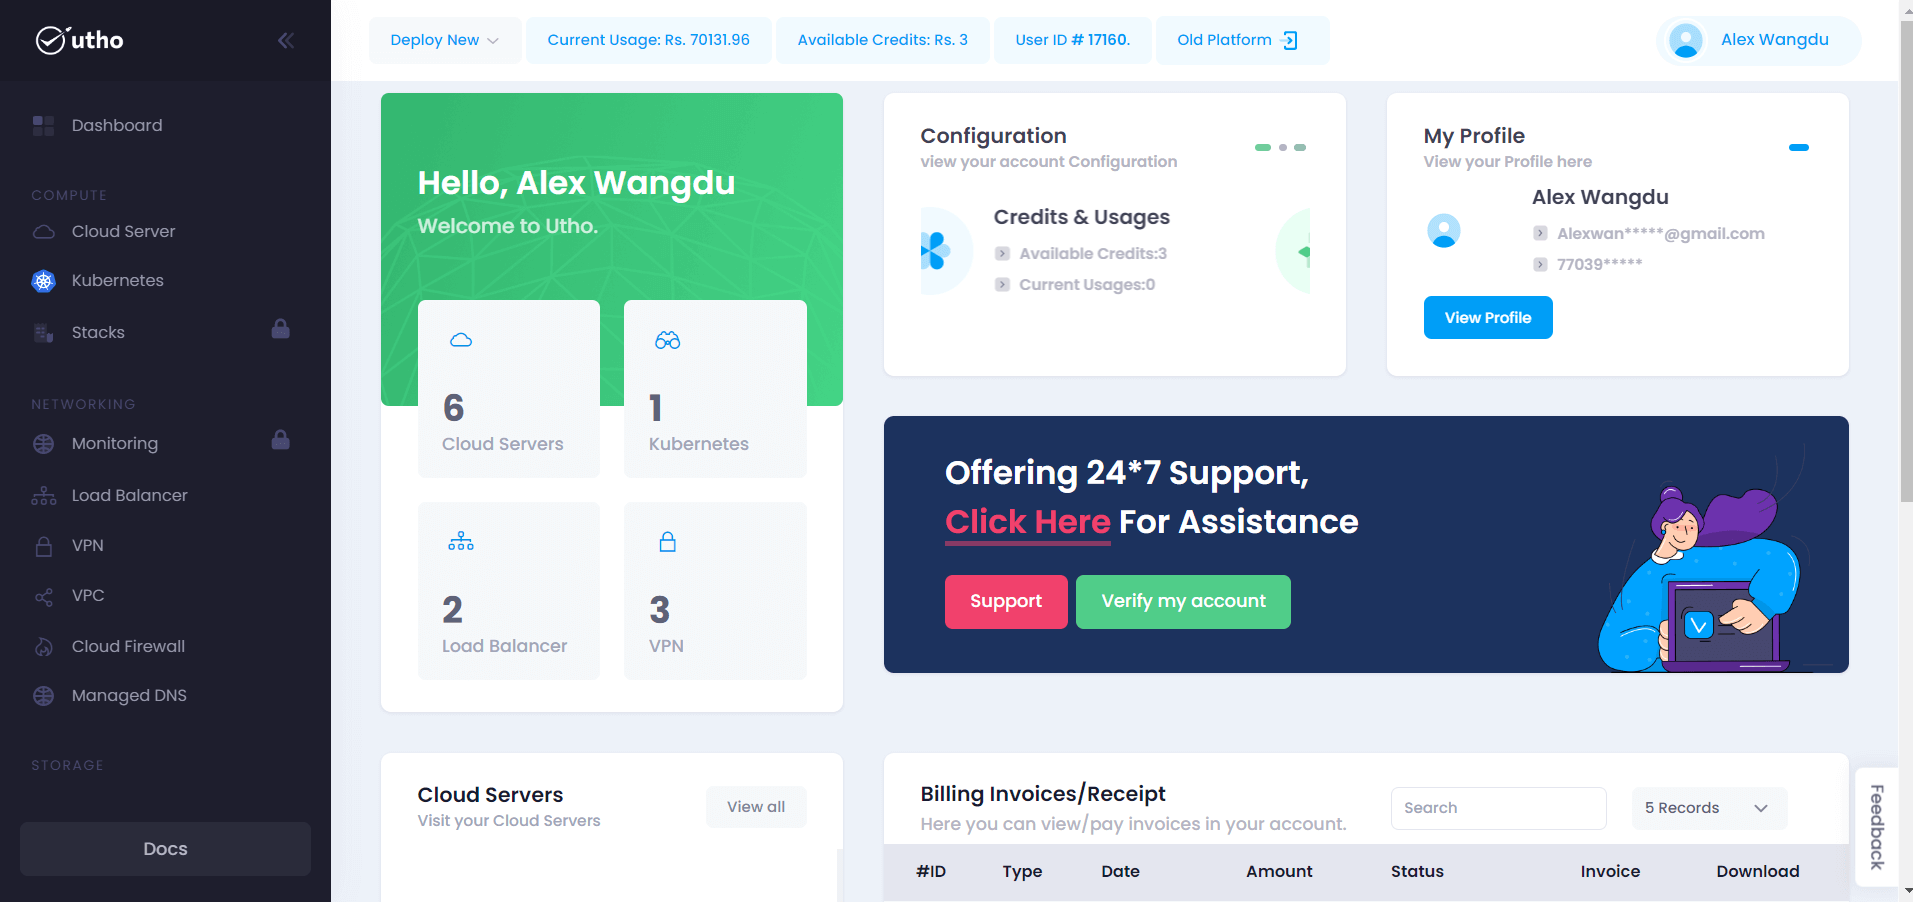Click the Download column header

[x=1758, y=872]
